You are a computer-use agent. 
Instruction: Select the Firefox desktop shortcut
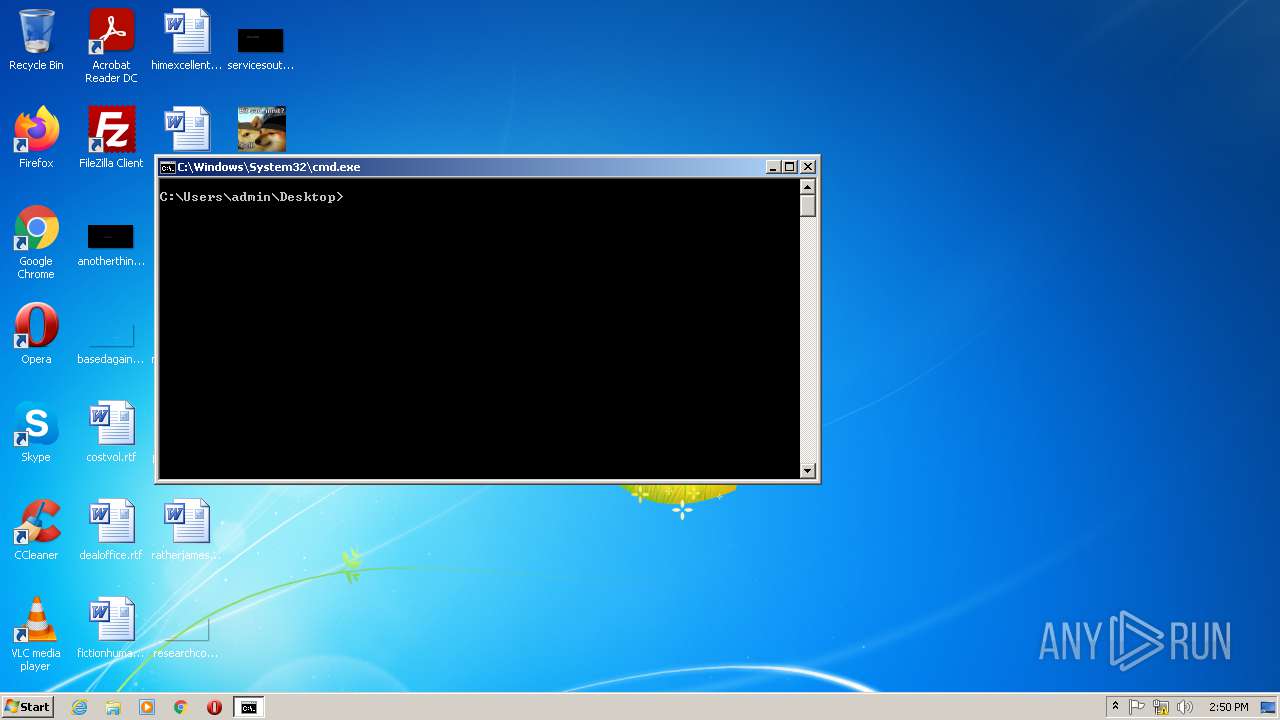pyautogui.click(x=36, y=138)
